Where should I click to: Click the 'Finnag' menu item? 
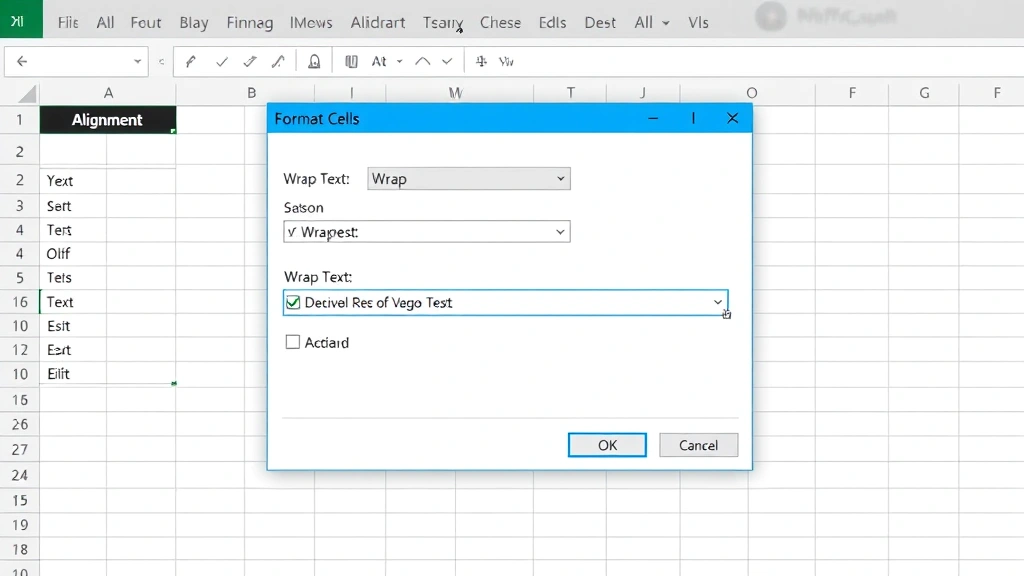click(x=249, y=22)
